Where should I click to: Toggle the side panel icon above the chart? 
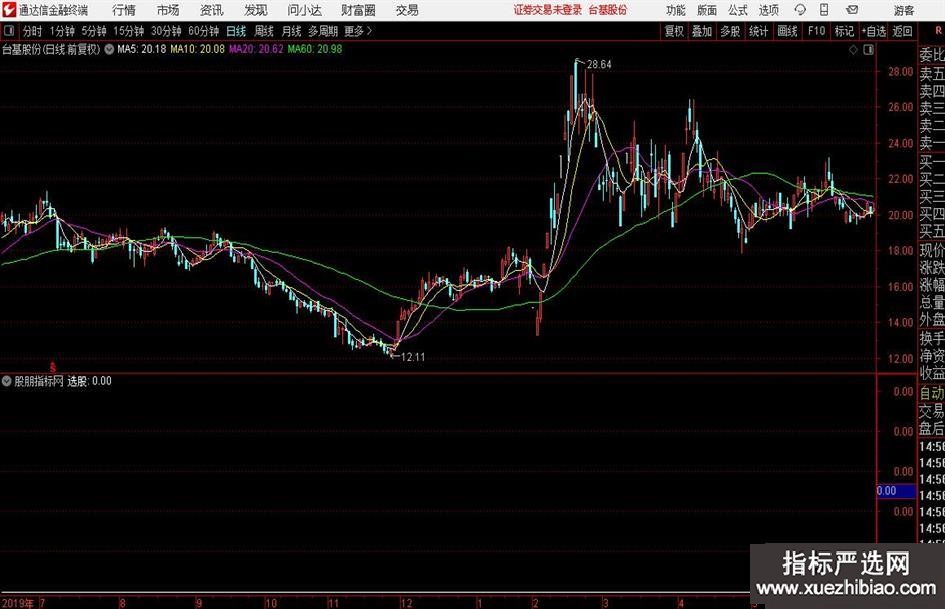(868, 50)
